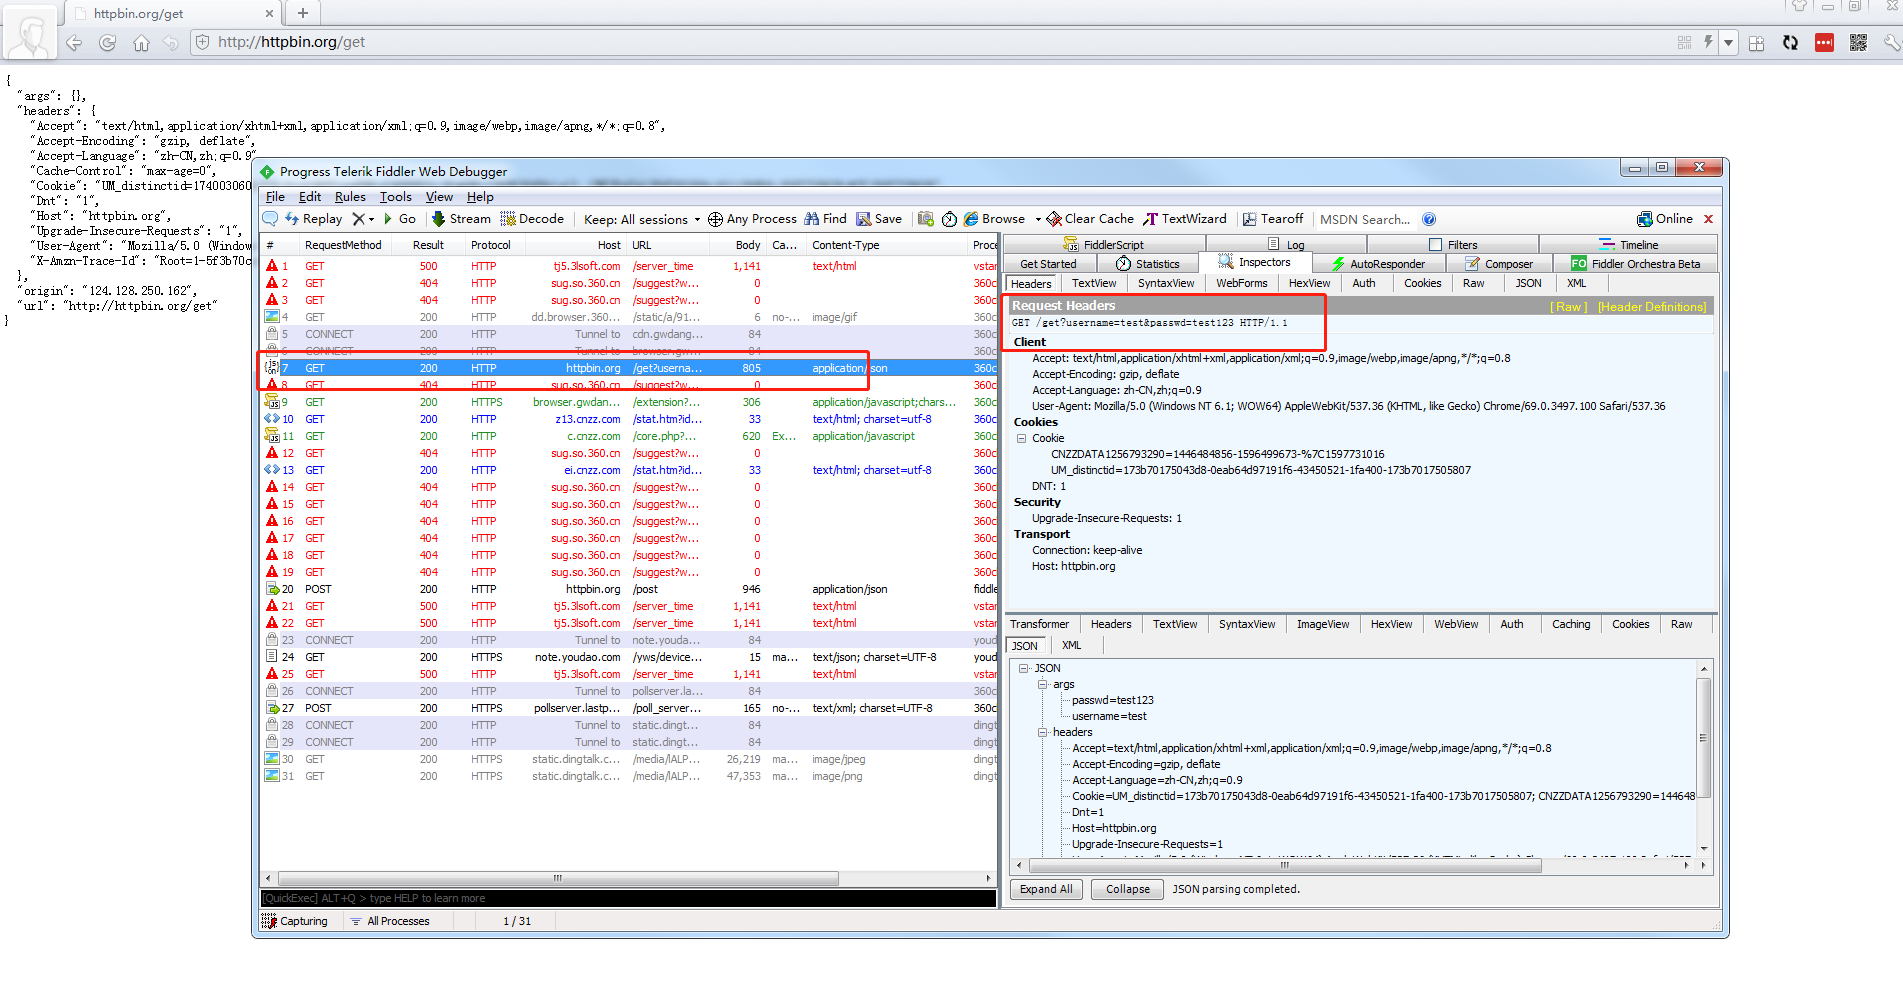Viewport: 1903px width, 1000px height.
Task: Toggle Stream mode in Fiddler toolbar
Action: pyautogui.click(x=461, y=219)
